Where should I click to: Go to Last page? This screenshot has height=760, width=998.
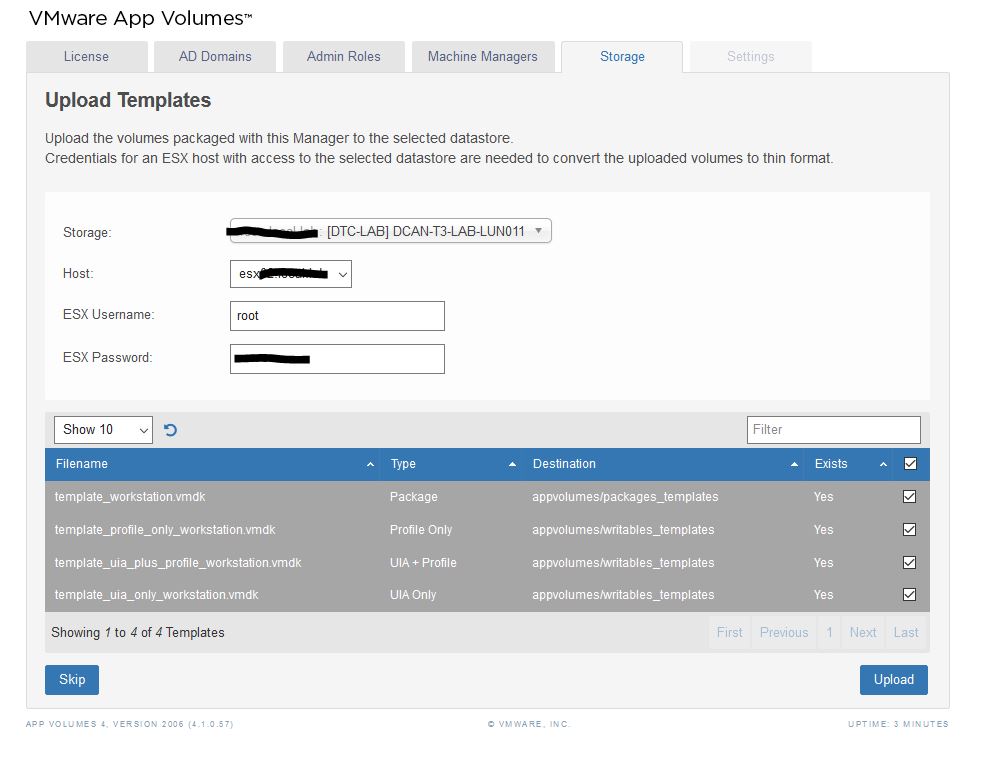pyautogui.click(x=906, y=633)
